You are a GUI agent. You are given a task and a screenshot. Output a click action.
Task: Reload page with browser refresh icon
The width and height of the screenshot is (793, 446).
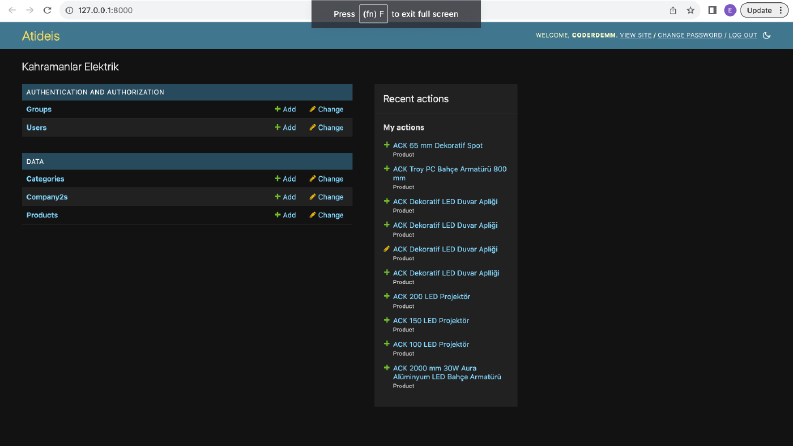pos(47,10)
